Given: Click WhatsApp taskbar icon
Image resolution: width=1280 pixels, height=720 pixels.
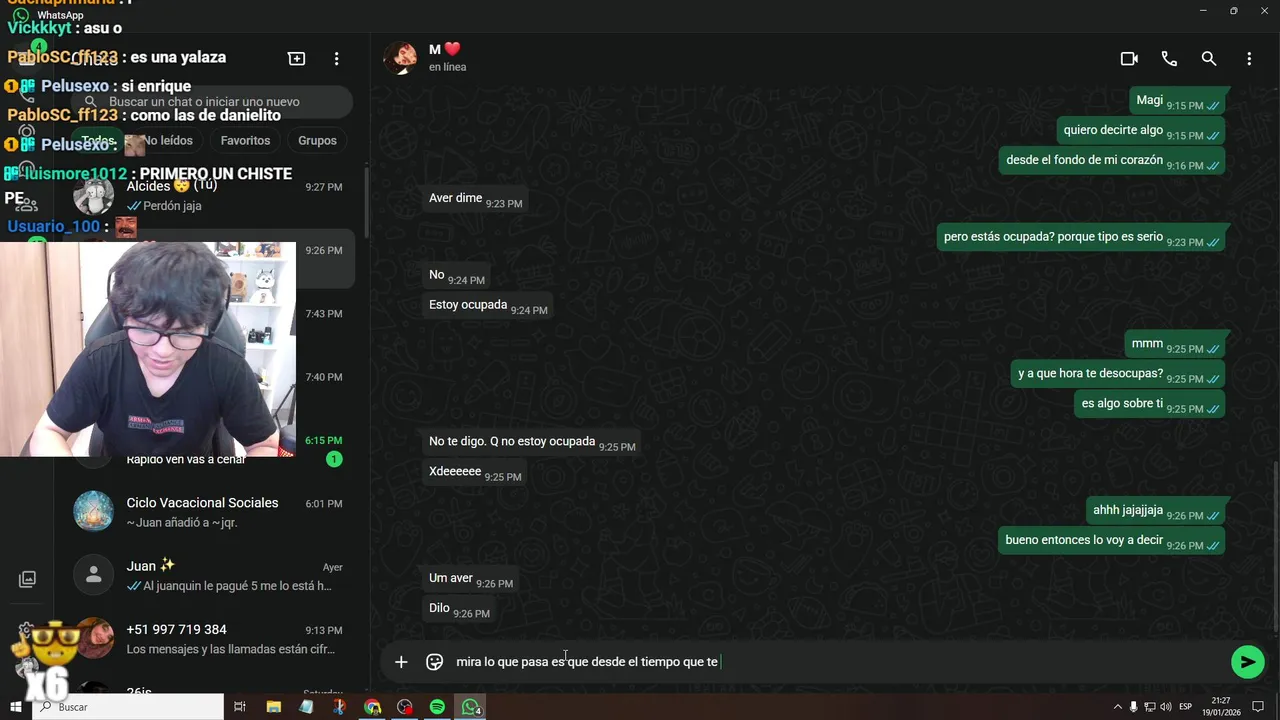Looking at the screenshot, I should click(470, 707).
